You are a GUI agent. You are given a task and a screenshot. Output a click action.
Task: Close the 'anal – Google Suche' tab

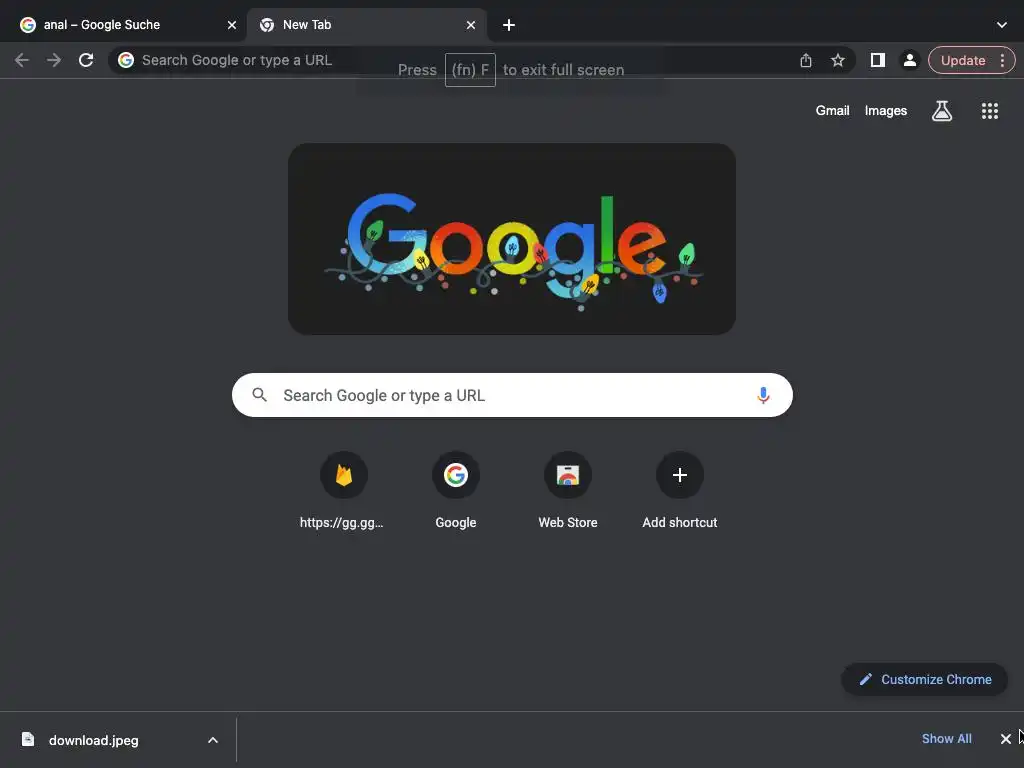(232, 25)
